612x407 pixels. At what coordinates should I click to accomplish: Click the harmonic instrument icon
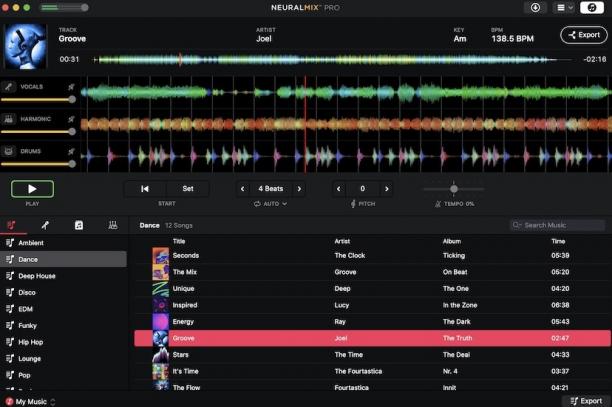[9, 119]
